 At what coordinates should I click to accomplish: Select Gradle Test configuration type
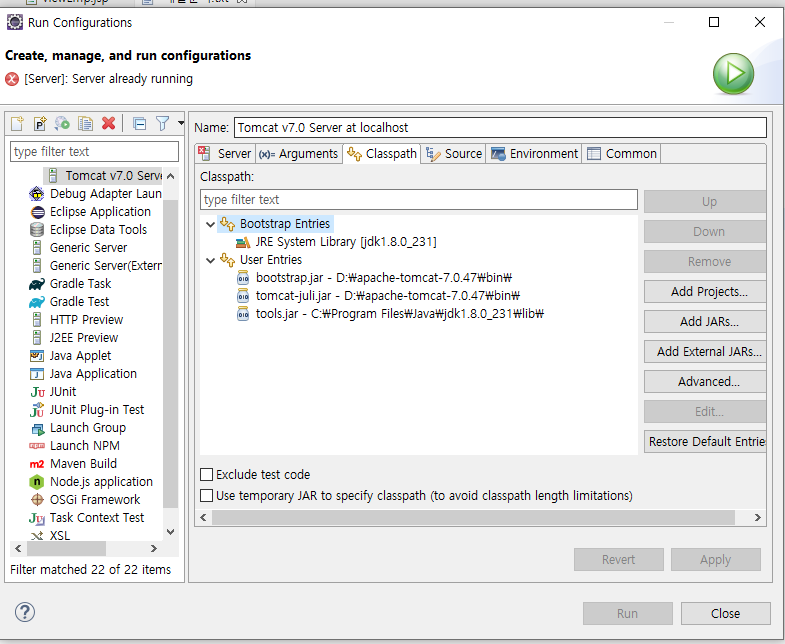coord(69,302)
